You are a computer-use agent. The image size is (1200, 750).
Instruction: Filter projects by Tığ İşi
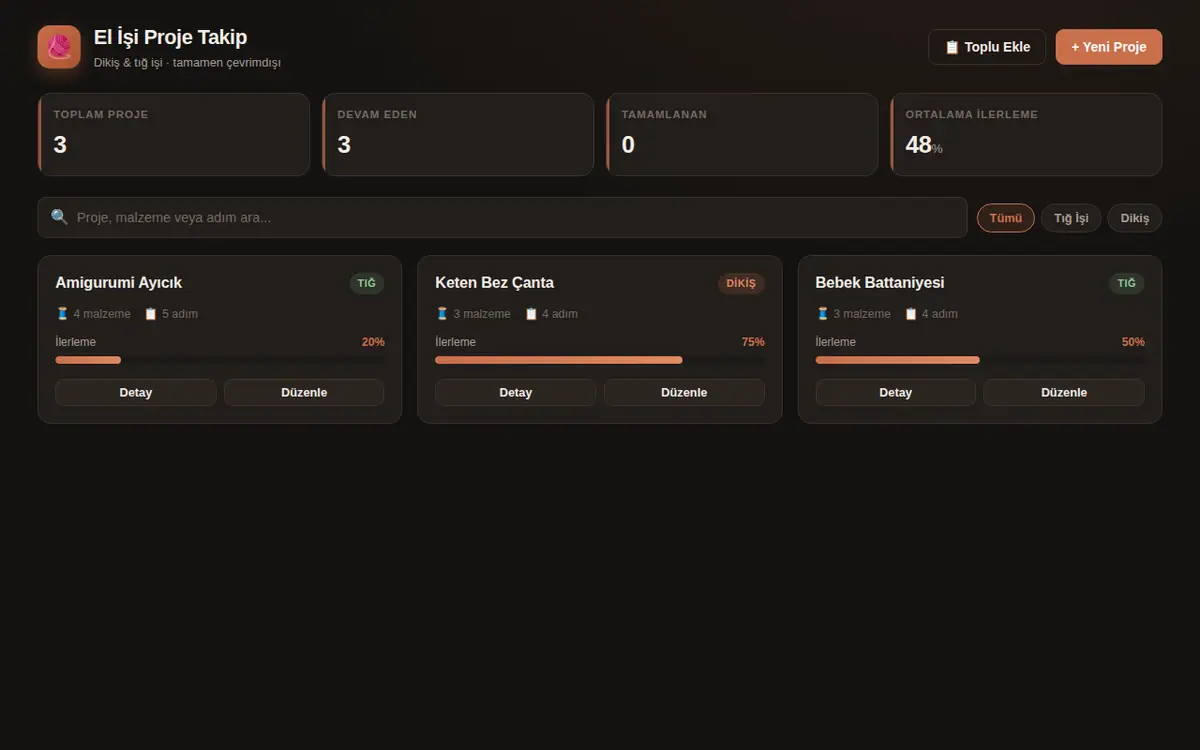pos(1071,218)
